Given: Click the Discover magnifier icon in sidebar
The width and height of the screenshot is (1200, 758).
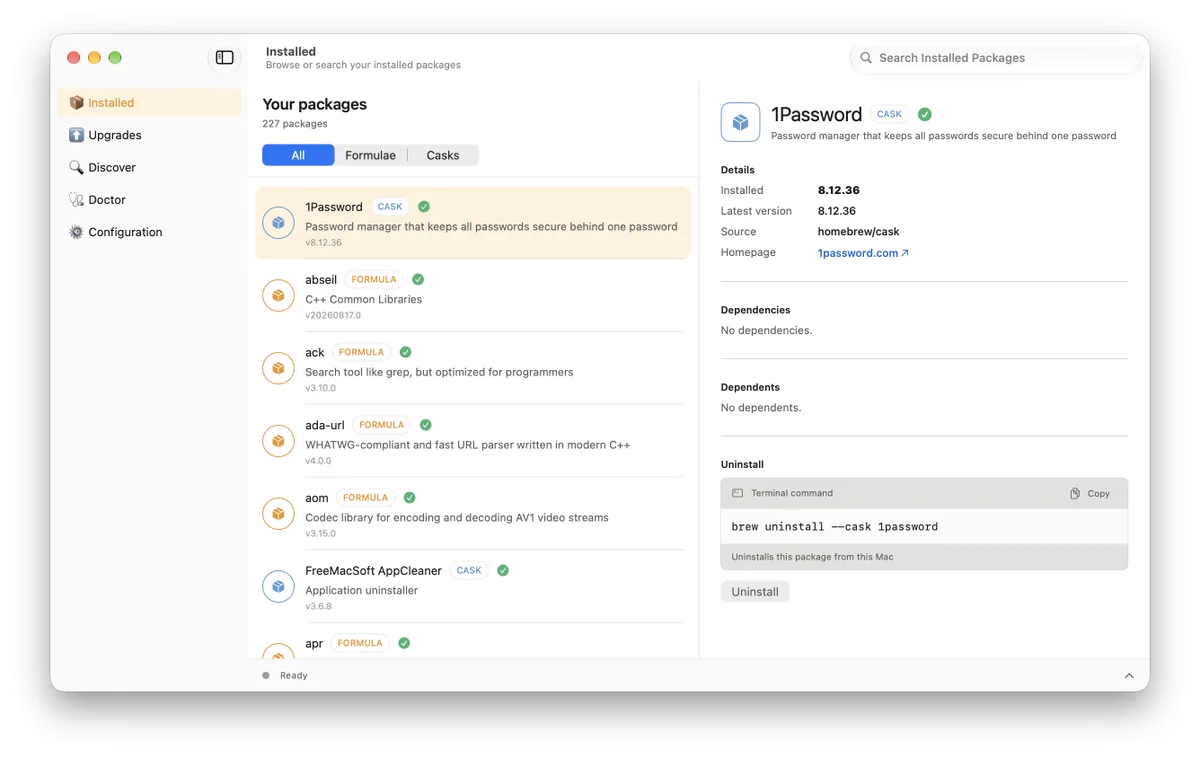Looking at the screenshot, I should click(77, 167).
